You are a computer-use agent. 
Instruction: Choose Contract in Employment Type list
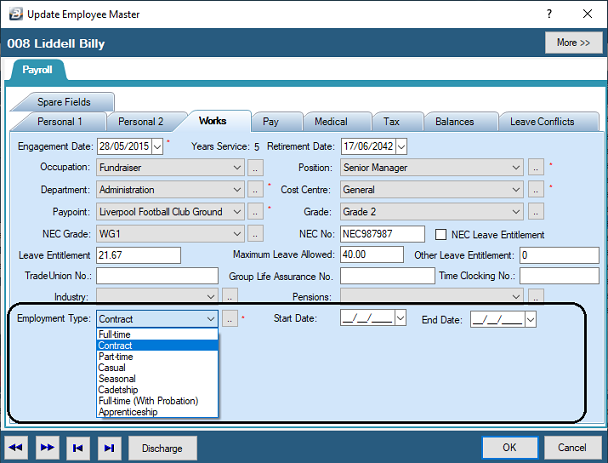click(x=157, y=346)
